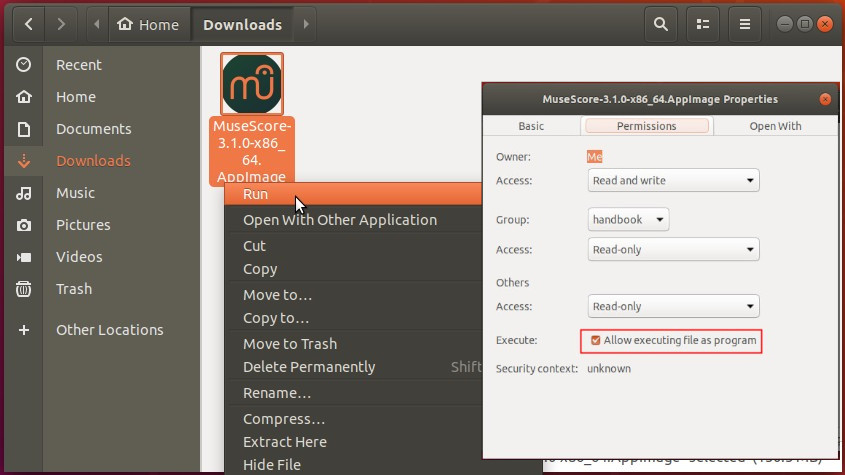Image resolution: width=845 pixels, height=475 pixels.
Task: Click path bar right scroll arrow
Action: tap(306, 24)
